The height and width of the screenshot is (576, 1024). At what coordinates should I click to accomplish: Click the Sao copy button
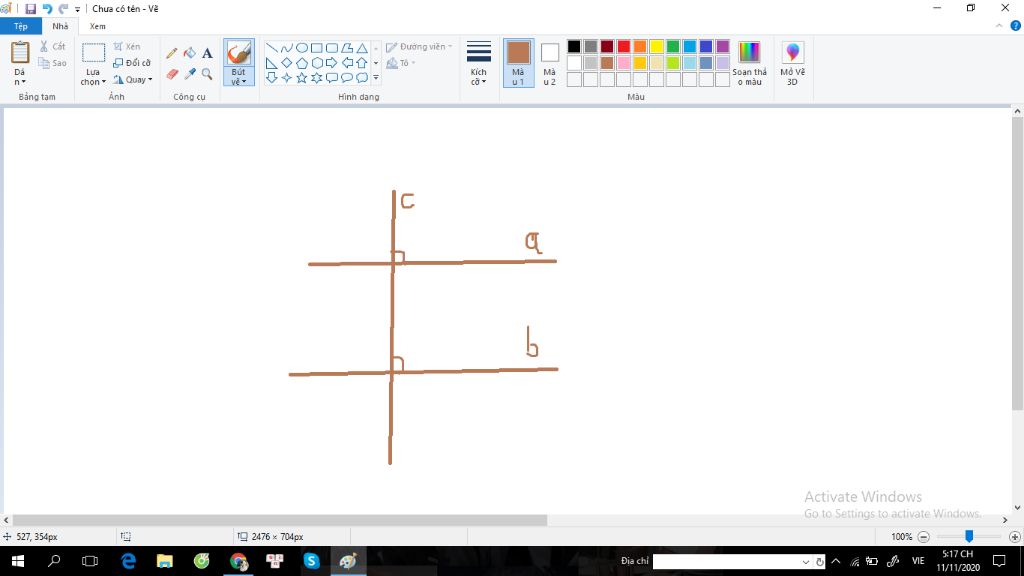(52, 63)
